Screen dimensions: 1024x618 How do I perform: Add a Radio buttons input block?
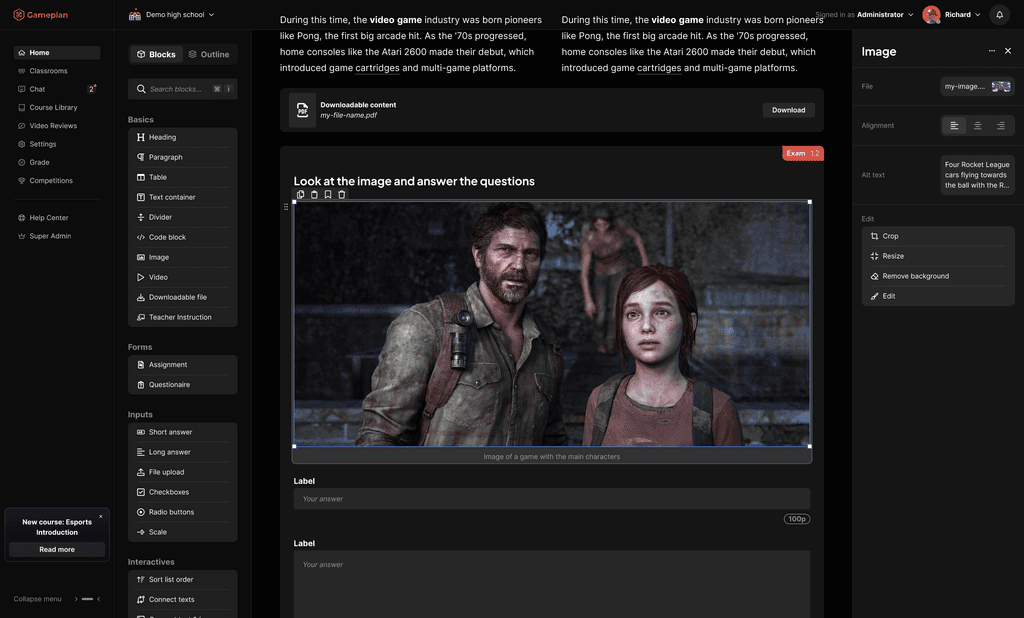pyautogui.click(x=183, y=512)
